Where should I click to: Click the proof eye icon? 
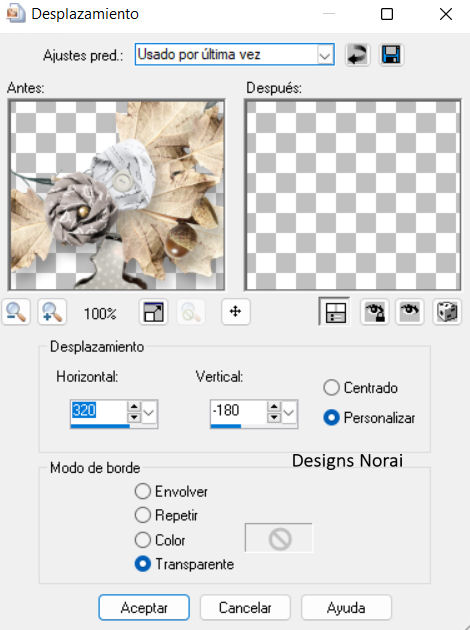coord(410,312)
